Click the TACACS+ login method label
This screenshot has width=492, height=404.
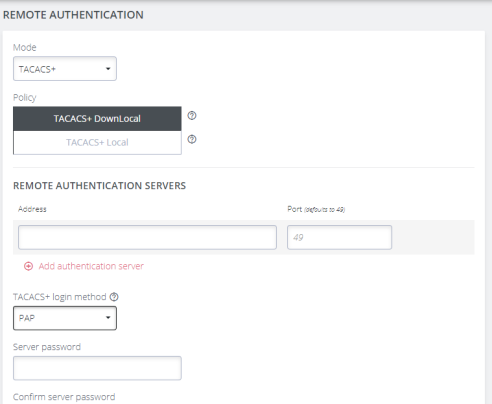coord(60,297)
